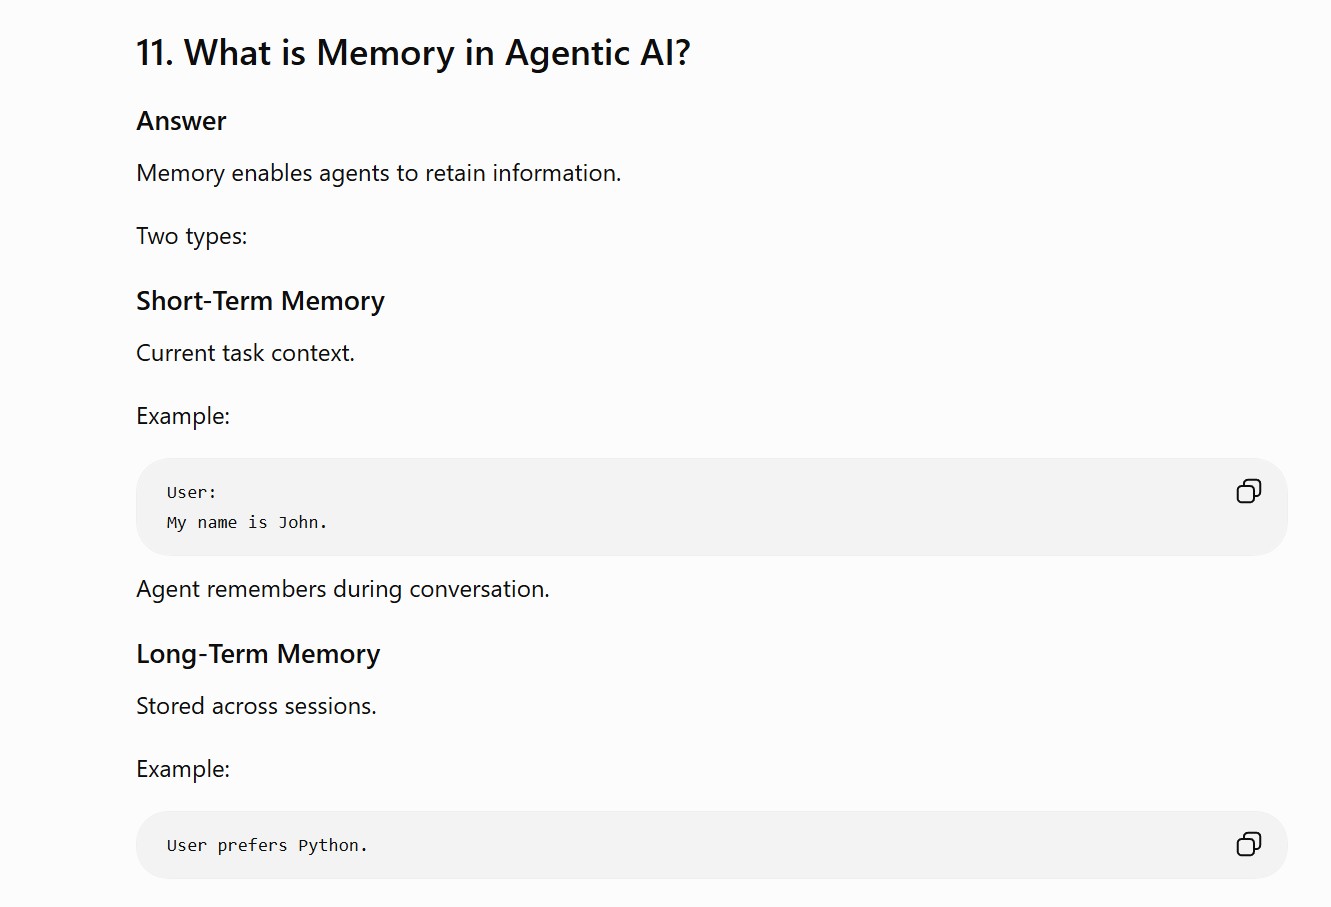Click the word "Agentic" in the title
1331x907 pixels.
(567, 53)
